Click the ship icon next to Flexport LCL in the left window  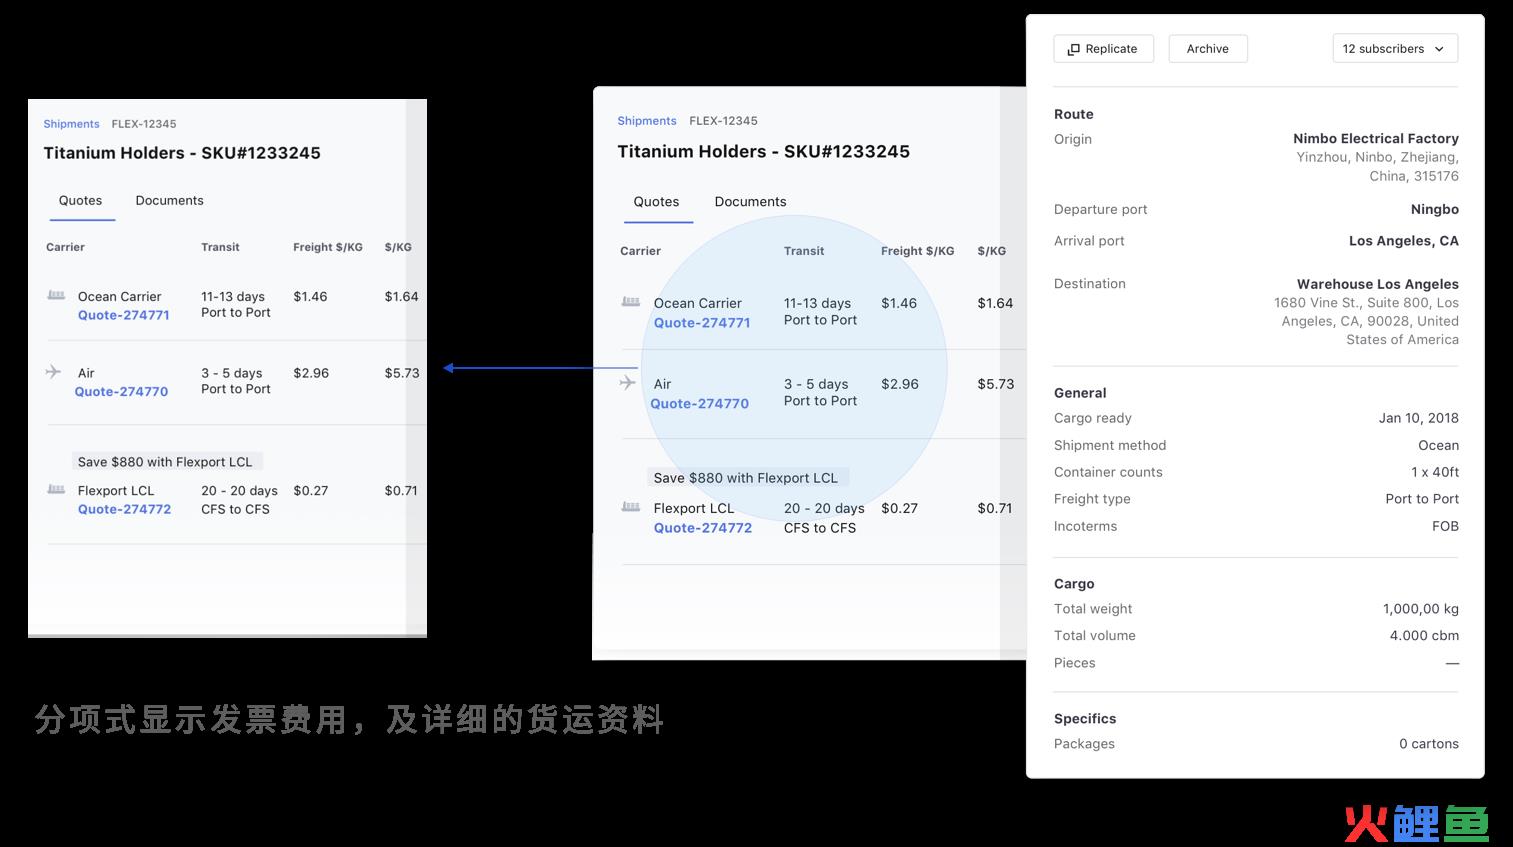click(56, 490)
